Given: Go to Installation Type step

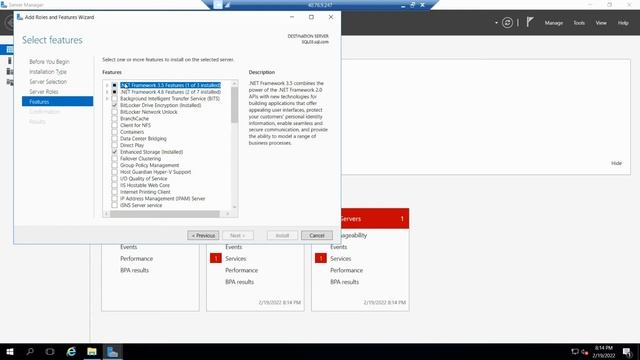Looking at the screenshot, I should [48, 71].
